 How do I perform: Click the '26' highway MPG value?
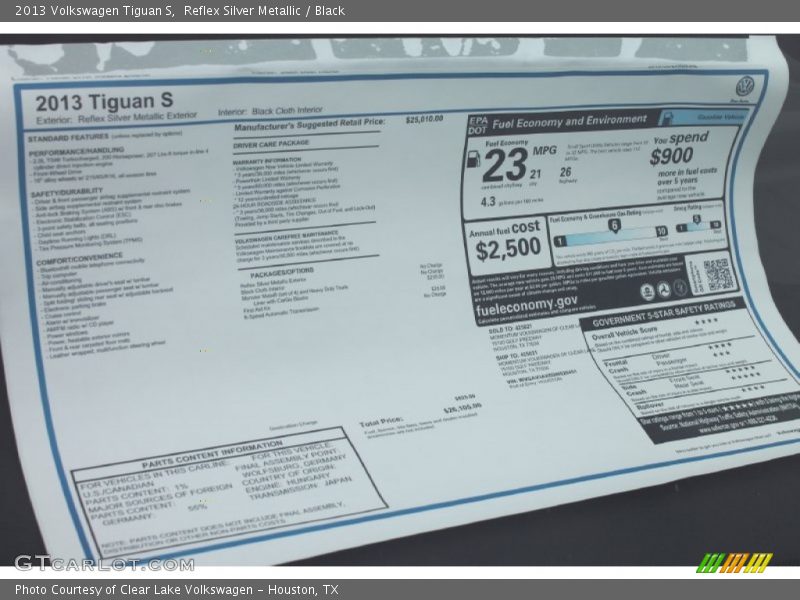click(565, 172)
